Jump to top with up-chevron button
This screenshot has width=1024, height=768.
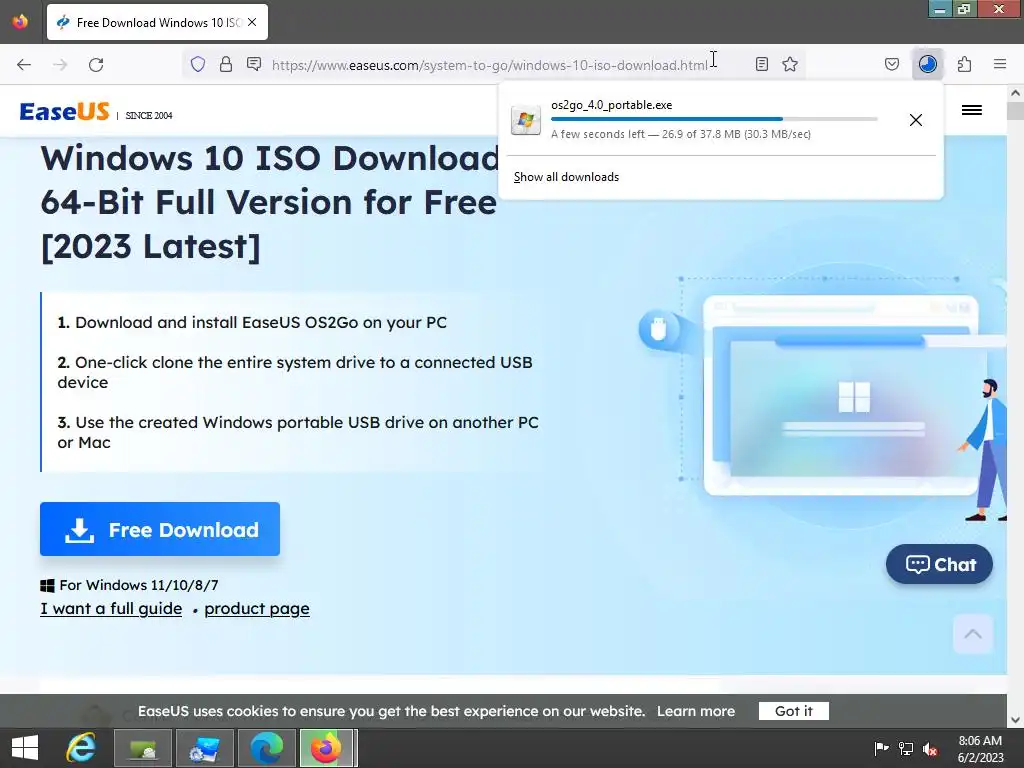pyautogui.click(x=973, y=633)
